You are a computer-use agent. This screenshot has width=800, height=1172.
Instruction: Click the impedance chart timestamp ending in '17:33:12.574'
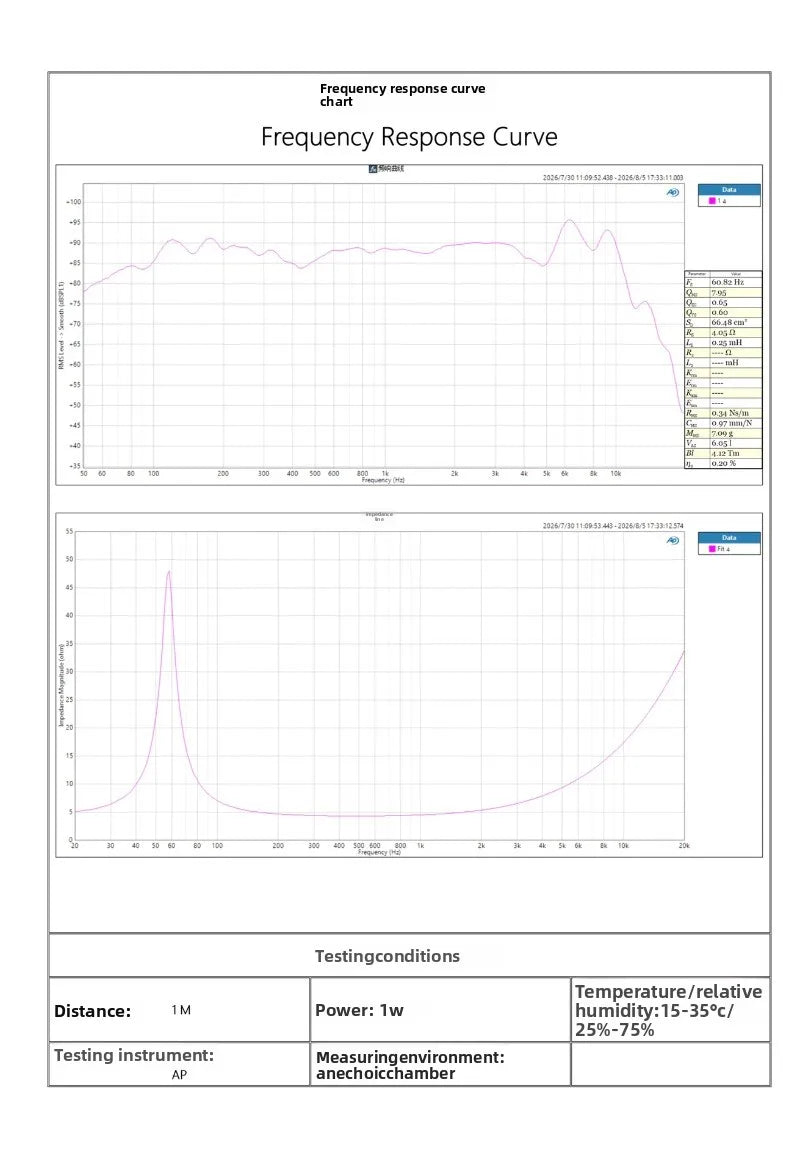click(612, 525)
